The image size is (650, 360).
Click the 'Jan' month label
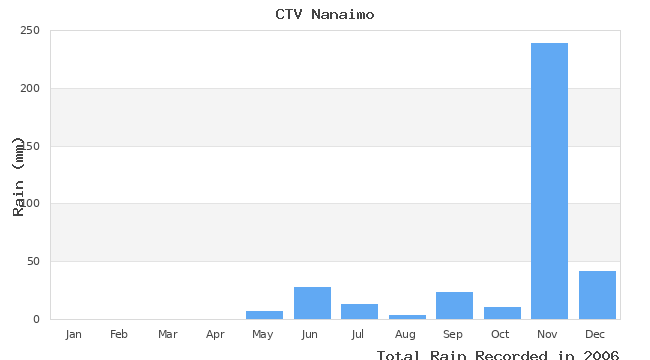tap(73, 334)
